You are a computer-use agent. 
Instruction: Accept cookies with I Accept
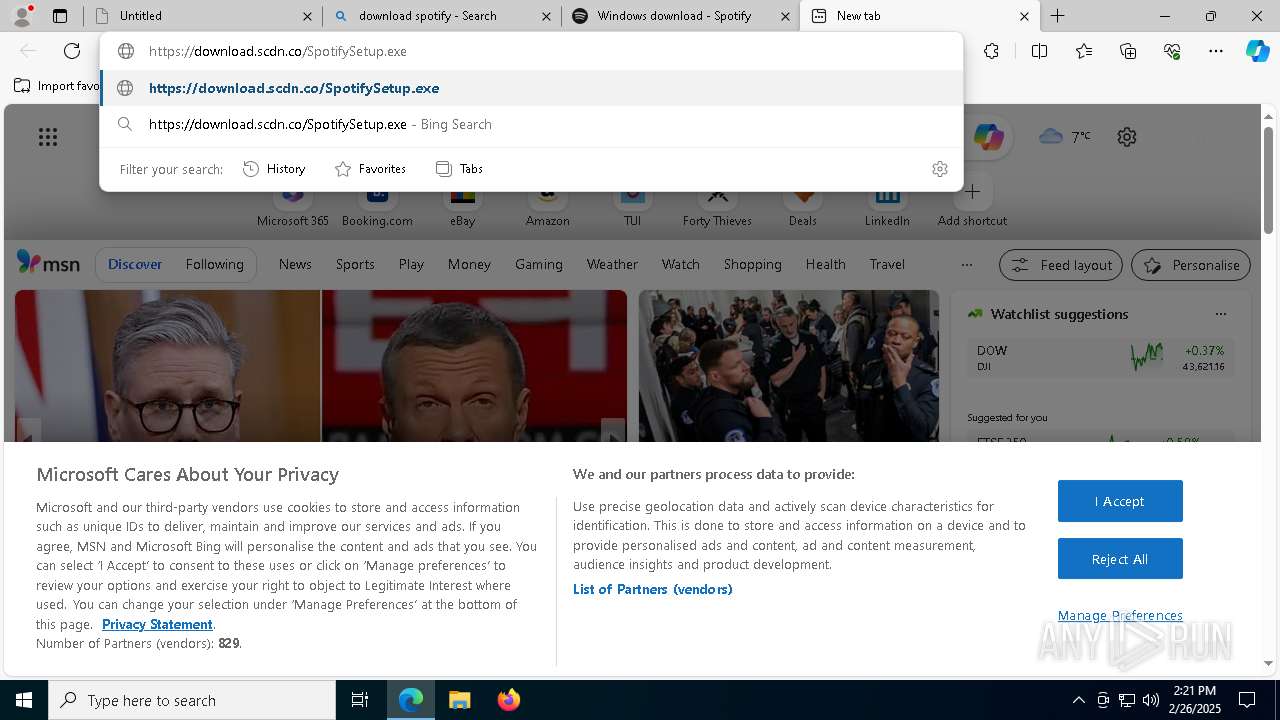[x=1120, y=501]
